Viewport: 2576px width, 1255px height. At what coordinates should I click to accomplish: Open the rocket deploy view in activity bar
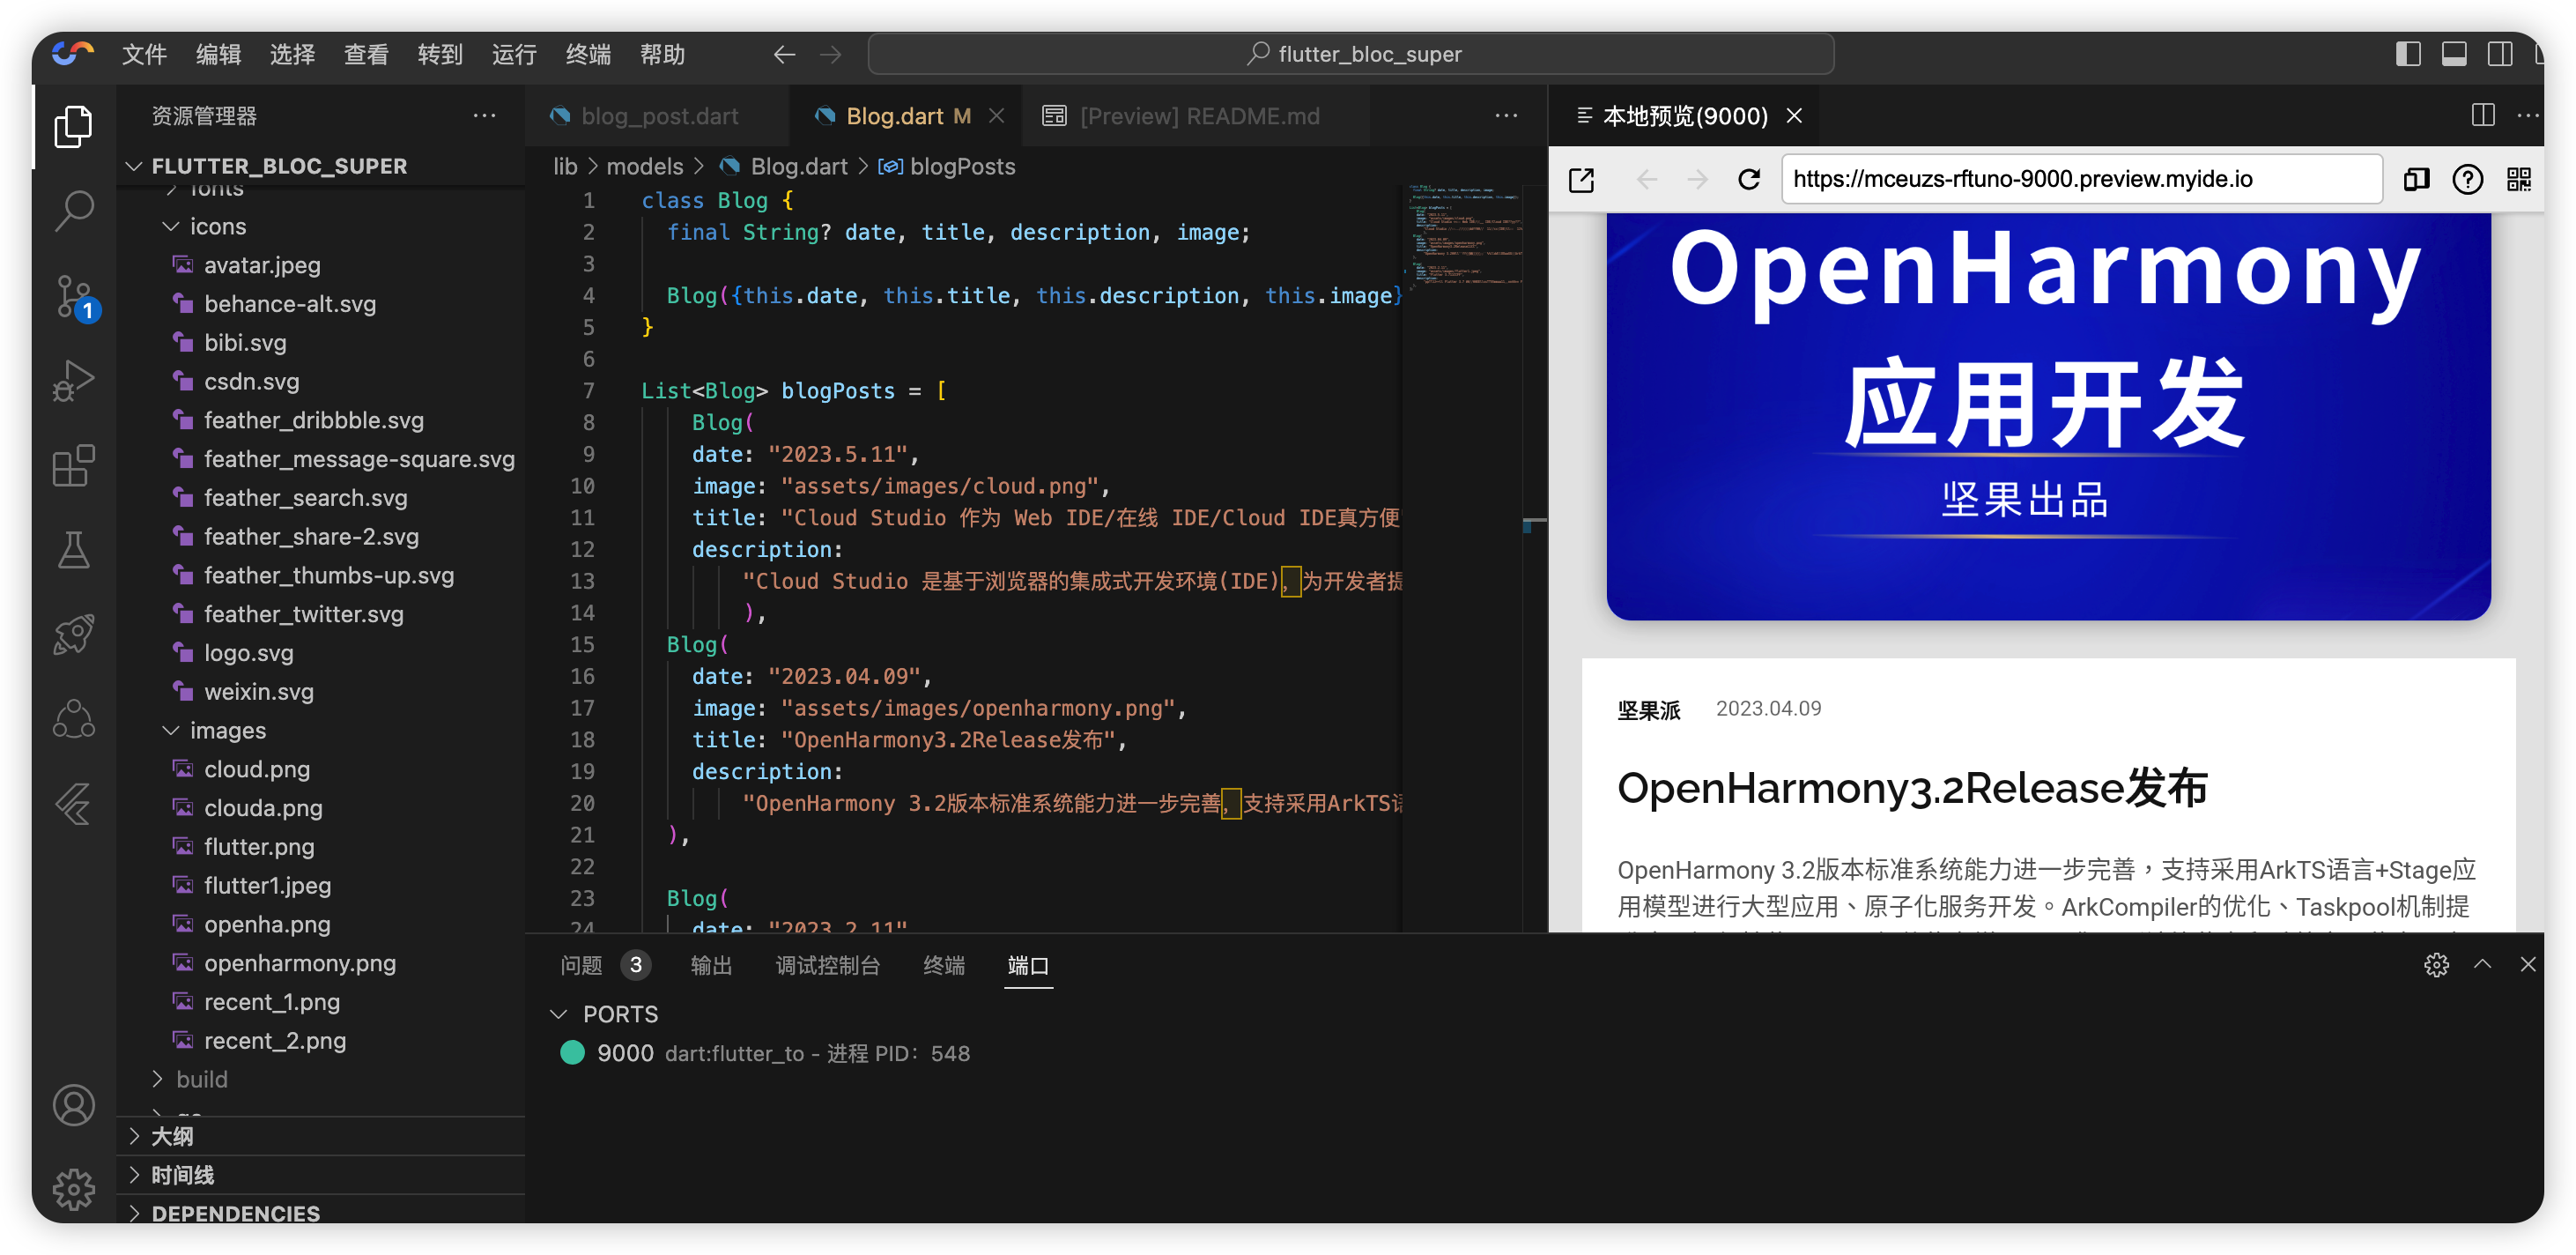click(73, 634)
